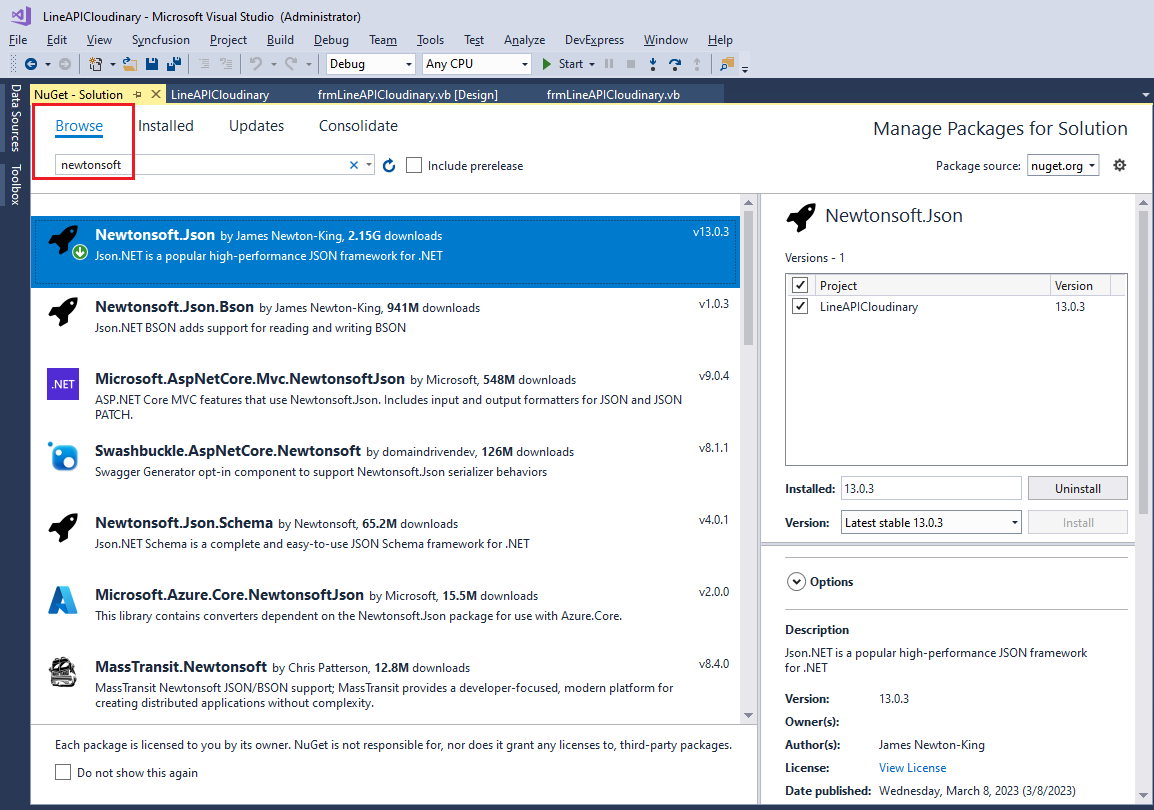Click the Redo icon in the toolbar
This screenshot has width=1154, height=810.
coord(292,63)
